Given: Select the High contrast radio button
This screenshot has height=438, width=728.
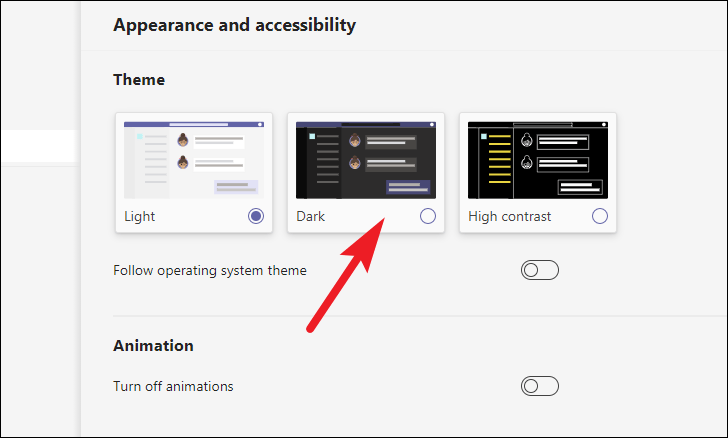Looking at the screenshot, I should [600, 216].
